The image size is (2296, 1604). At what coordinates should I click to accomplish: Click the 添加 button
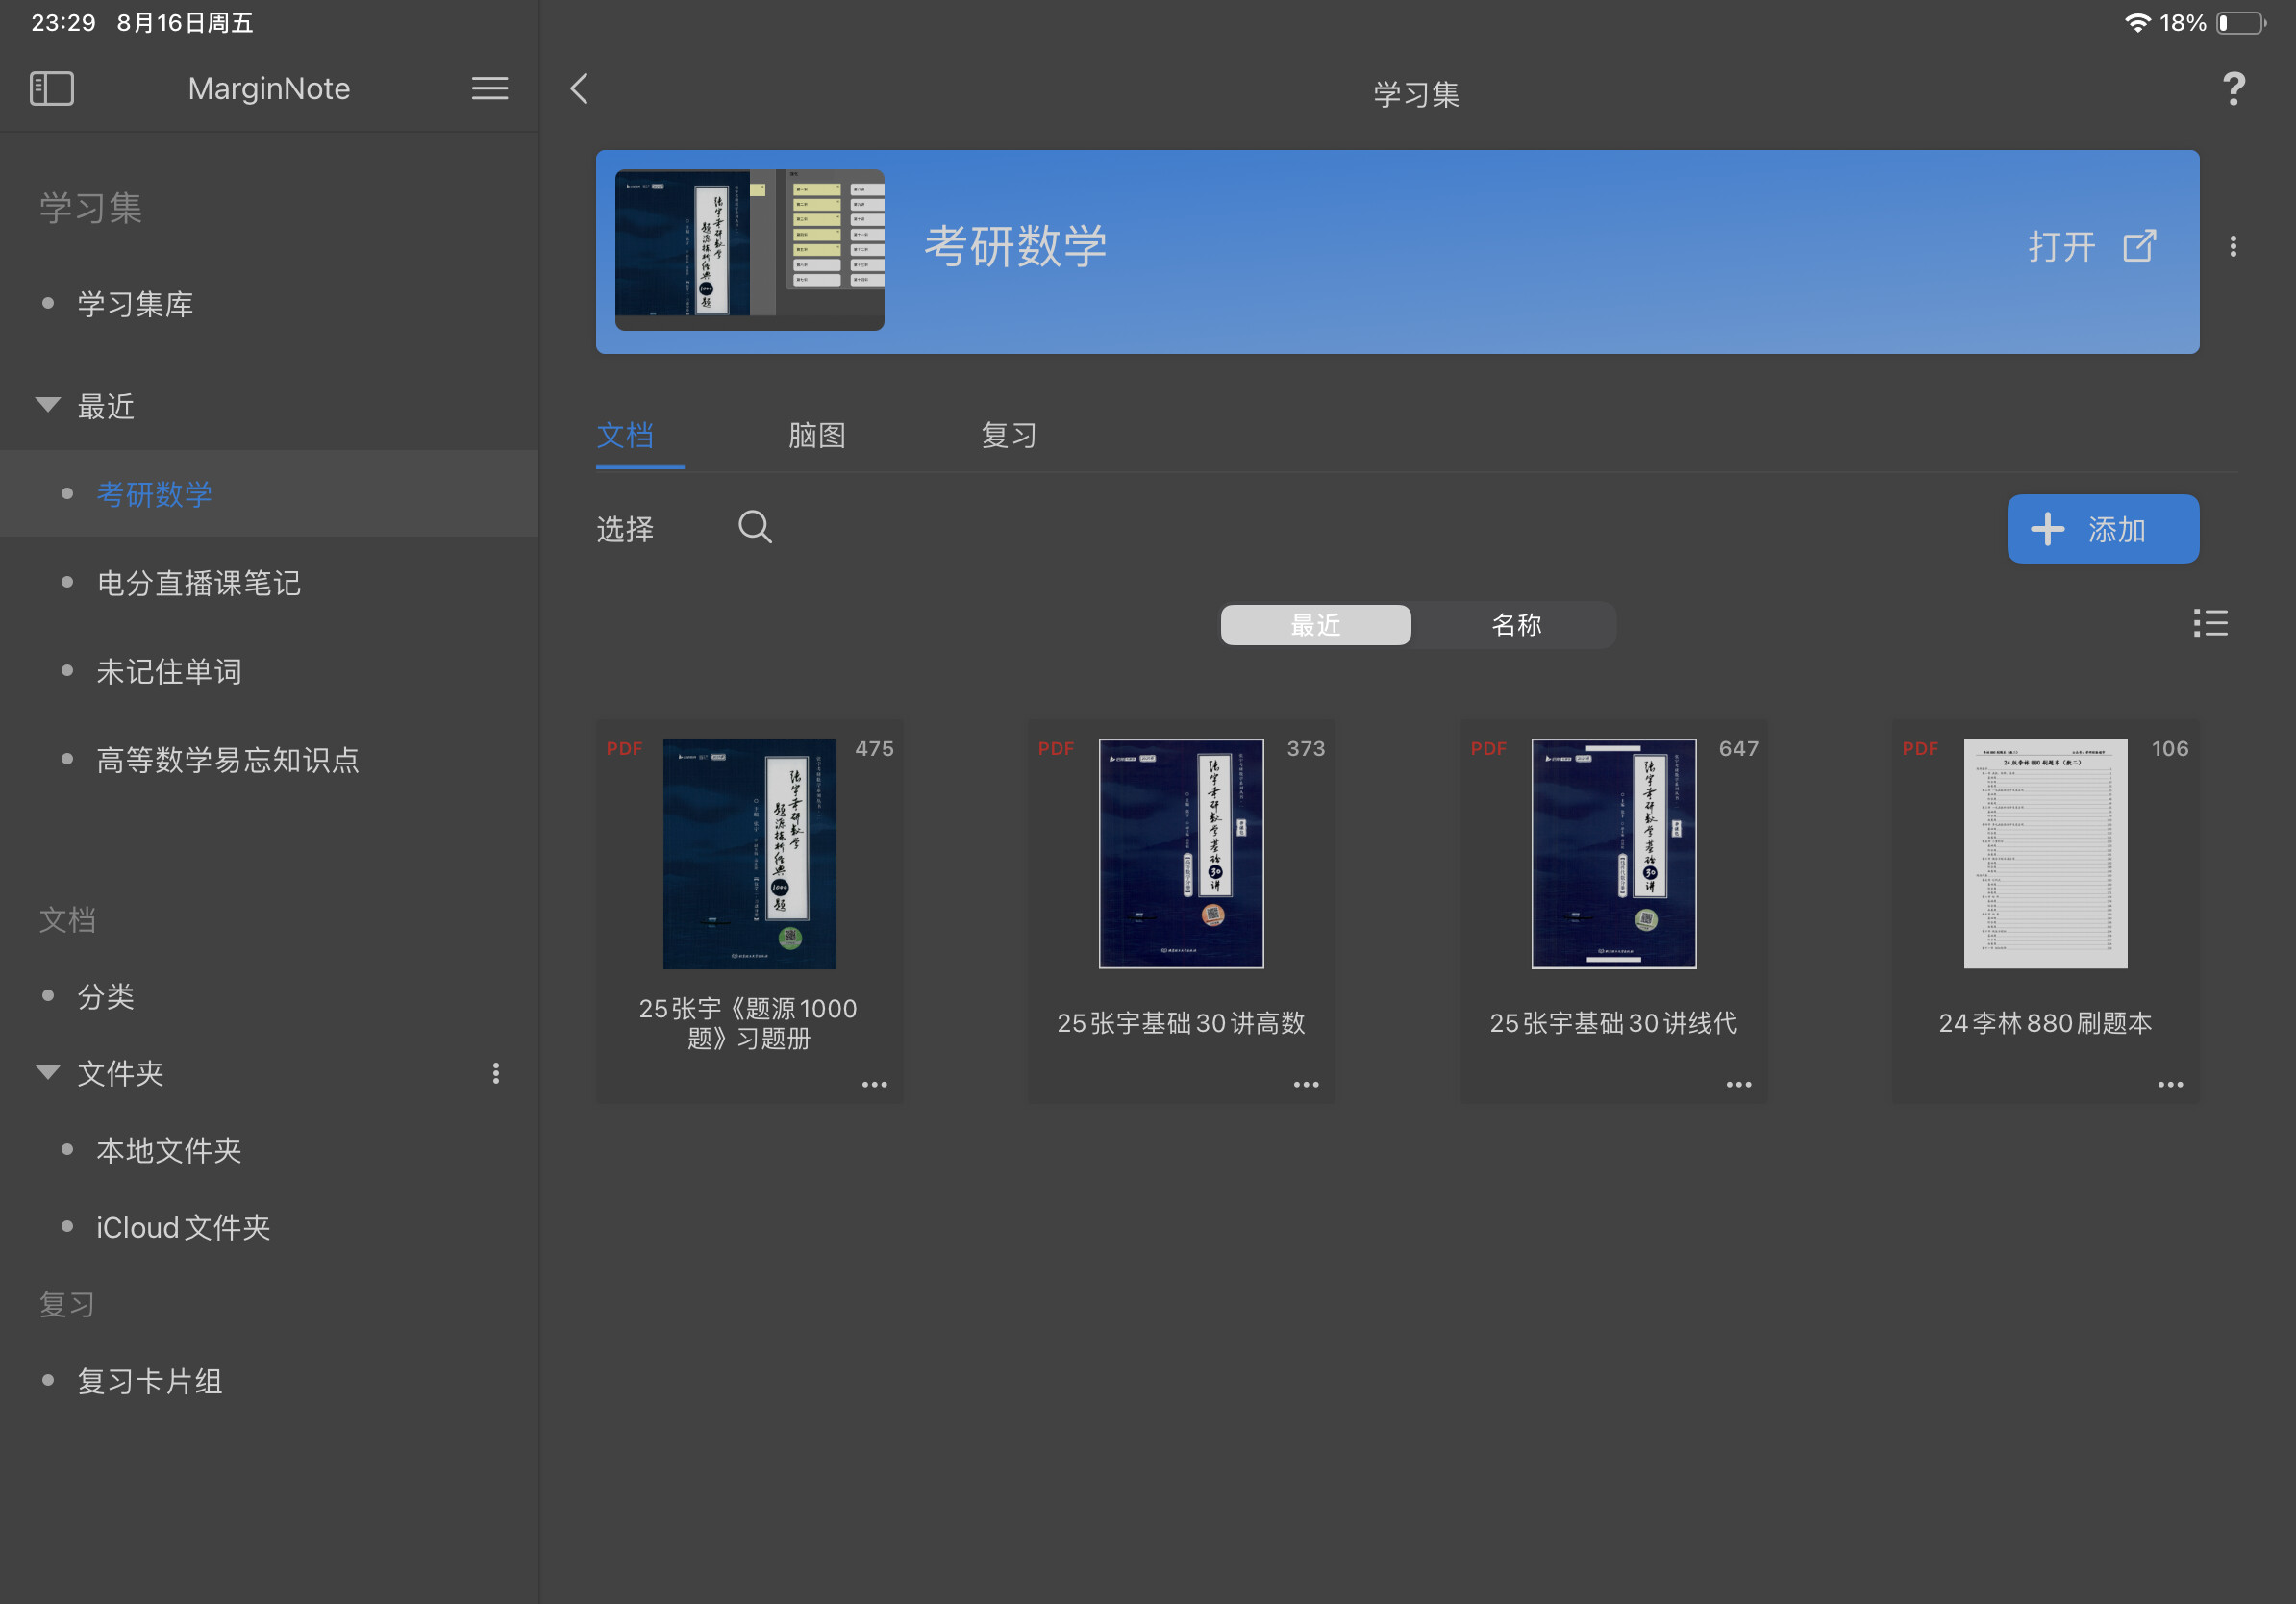click(2103, 529)
